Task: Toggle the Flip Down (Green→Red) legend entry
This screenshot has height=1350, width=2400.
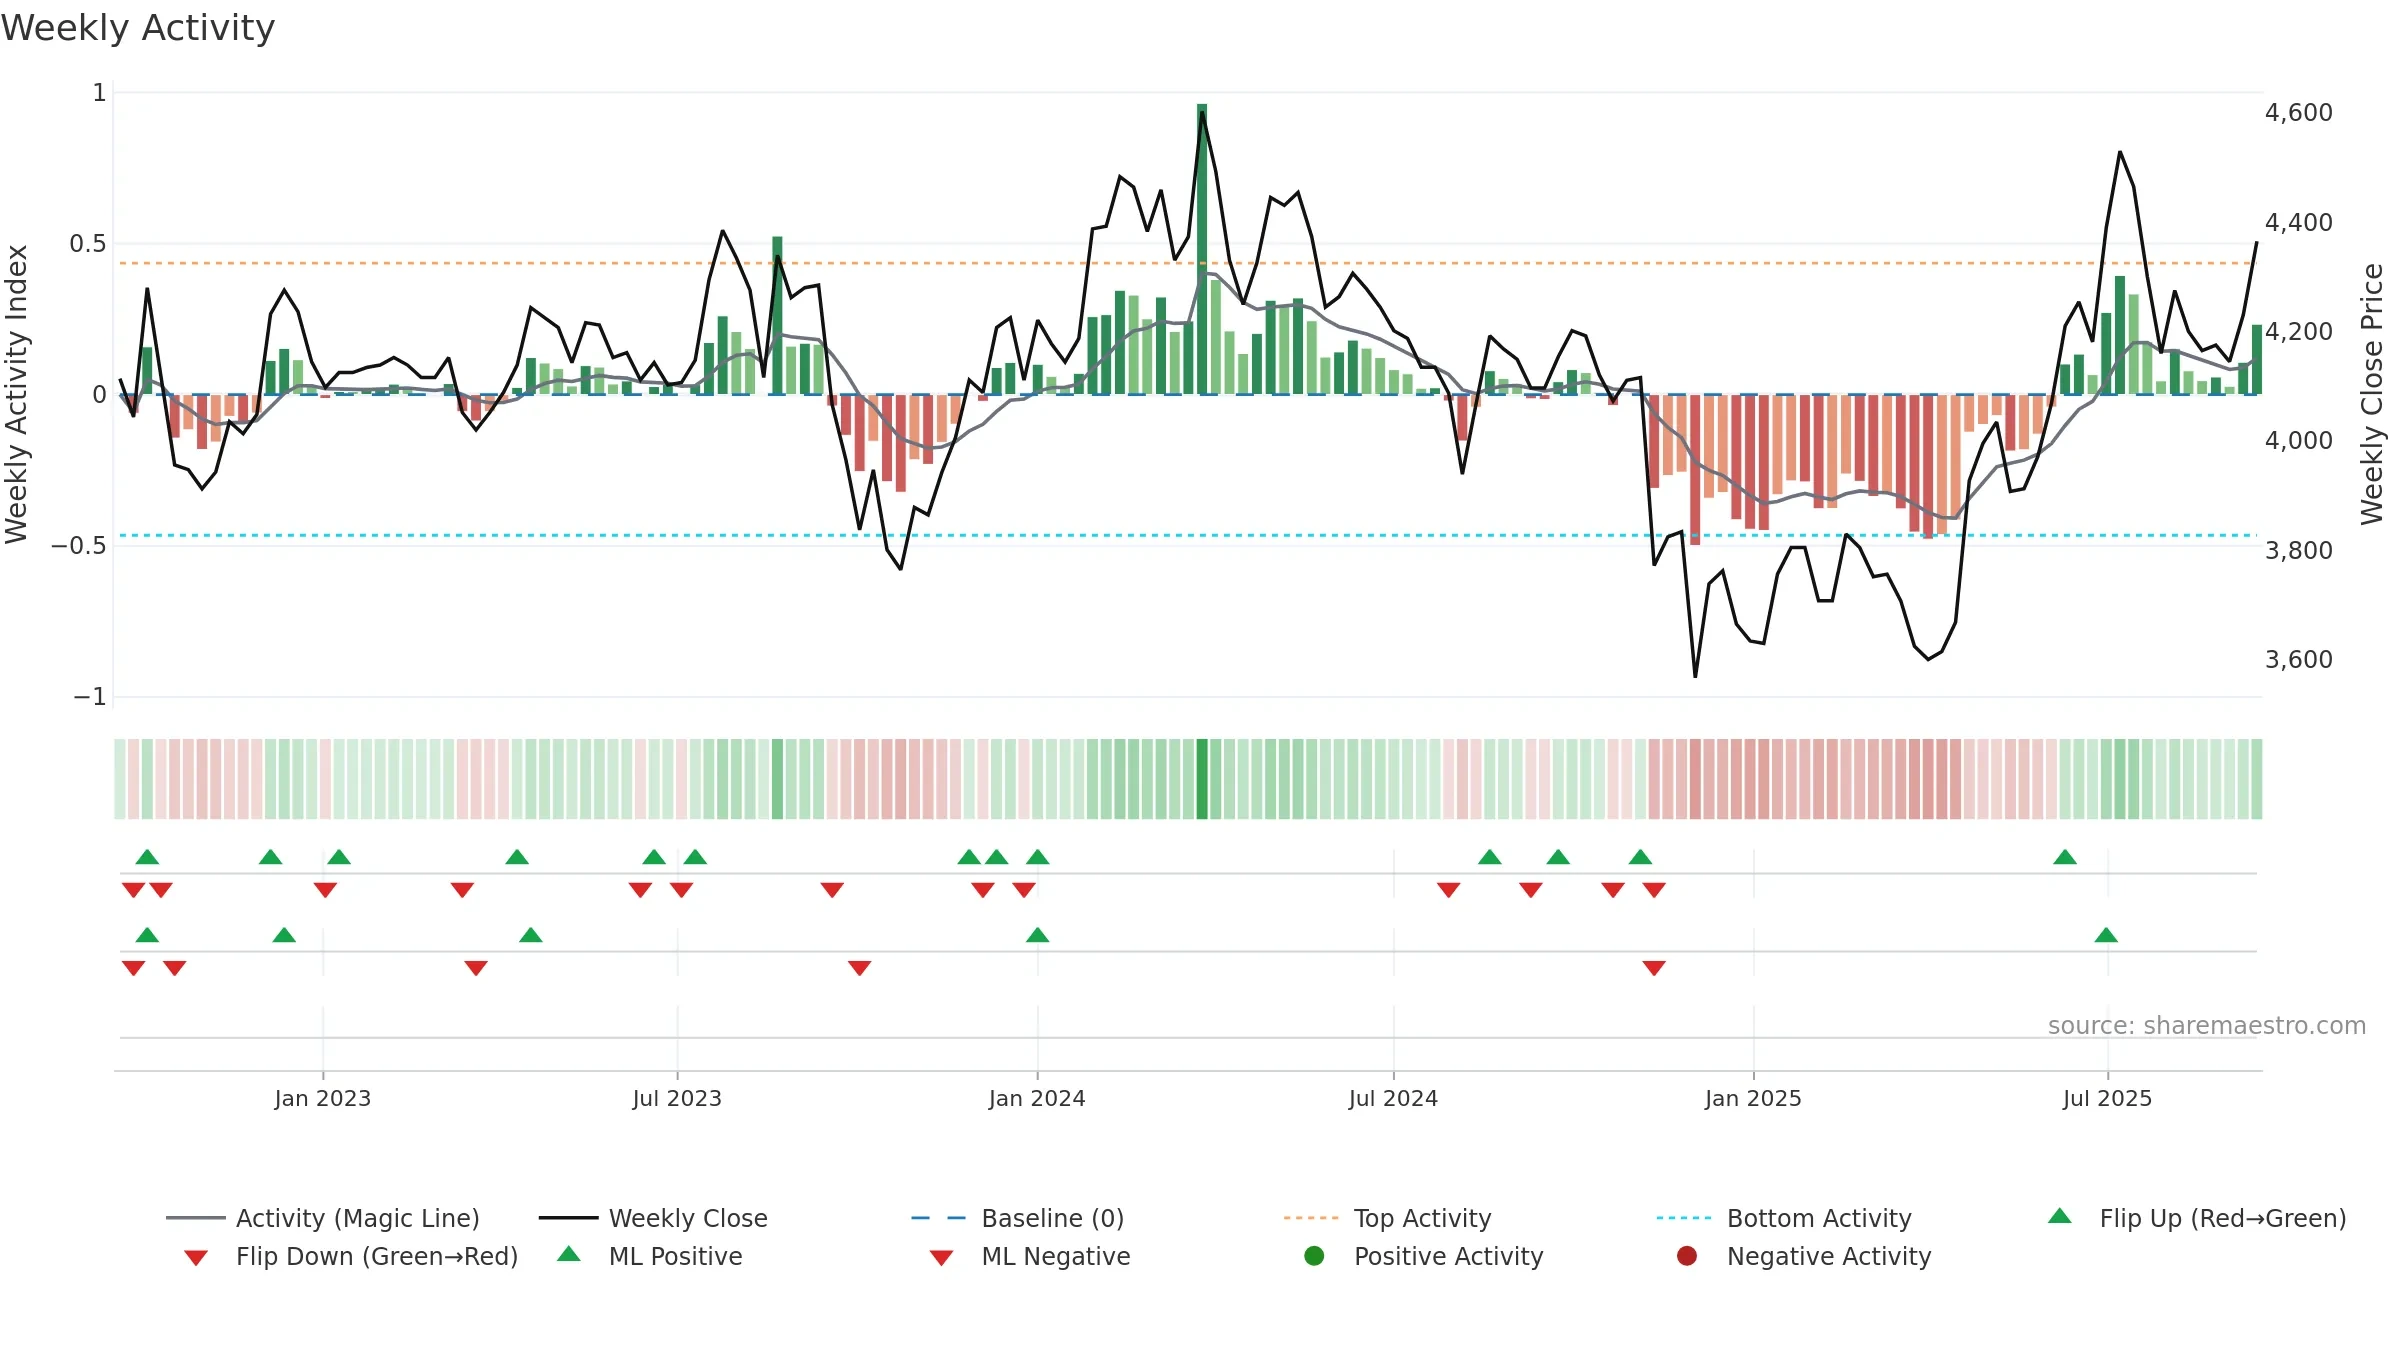Action: coord(351,1256)
